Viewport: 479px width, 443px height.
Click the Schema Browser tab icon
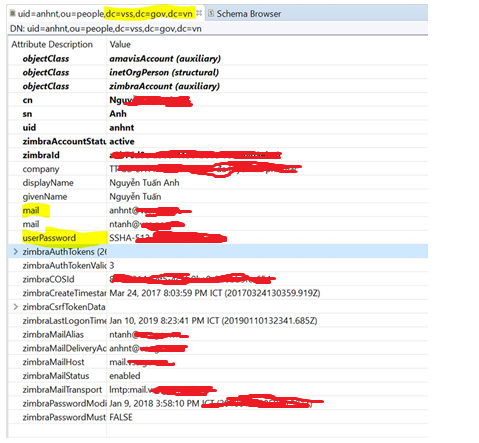click(211, 13)
